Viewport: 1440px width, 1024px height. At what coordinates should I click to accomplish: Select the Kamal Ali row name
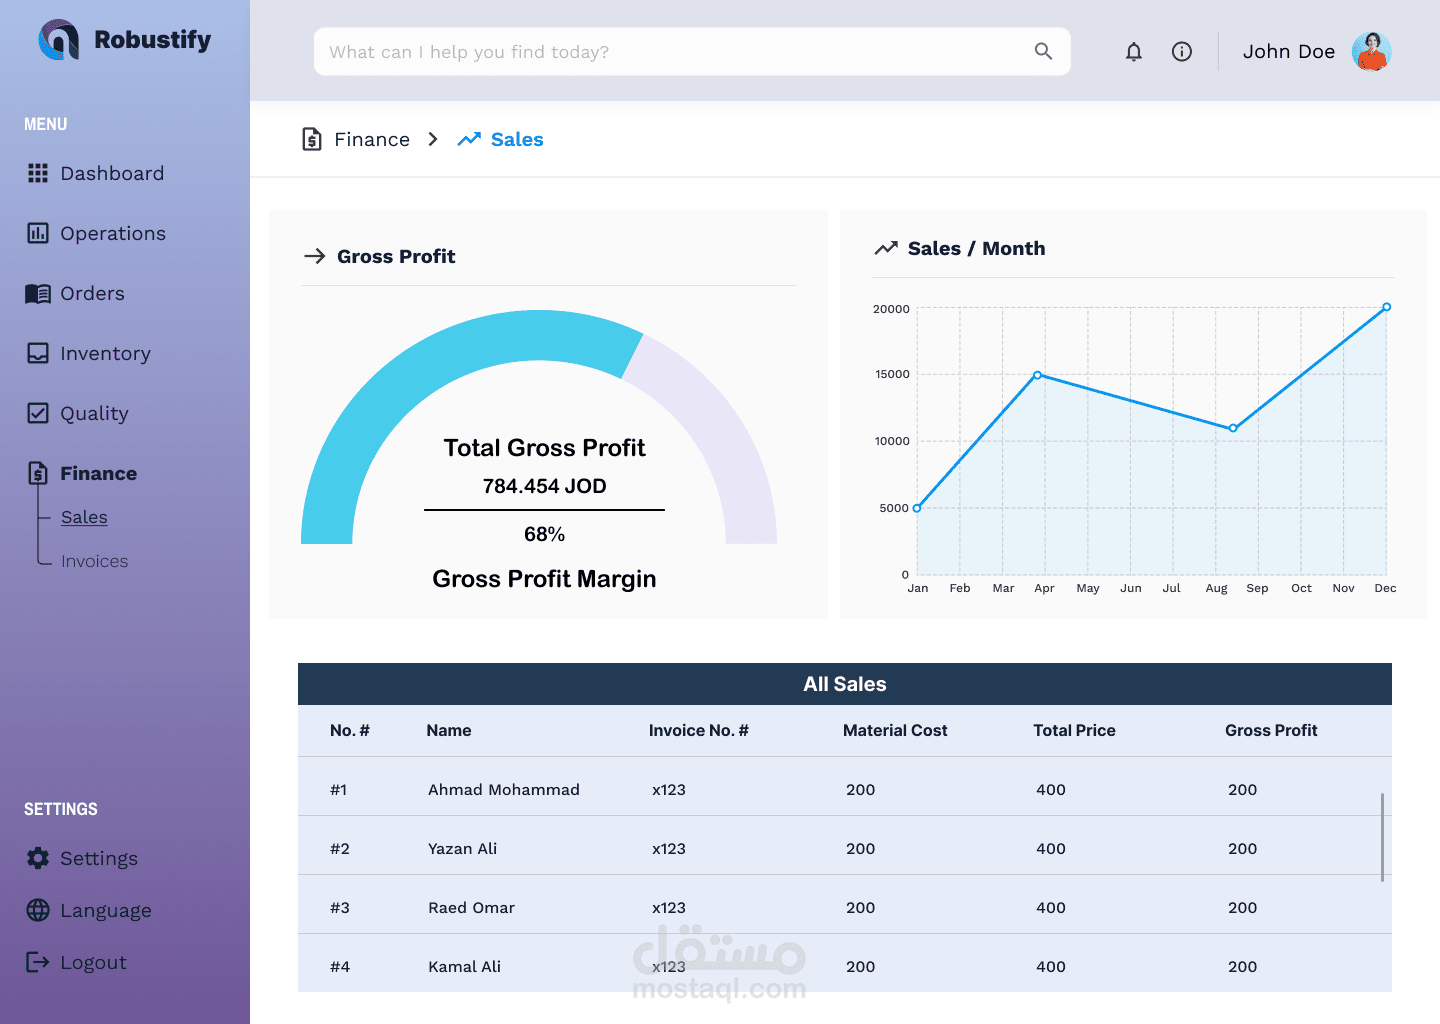click(465, 966)
